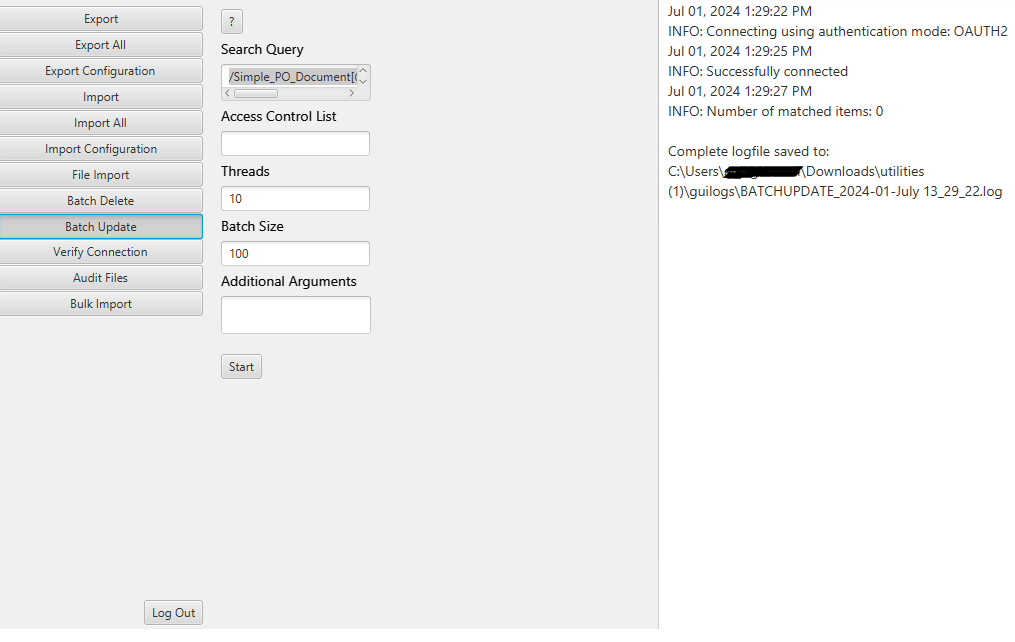Click the question mark help button
The image size is (1015, 642).
[232, 22]
